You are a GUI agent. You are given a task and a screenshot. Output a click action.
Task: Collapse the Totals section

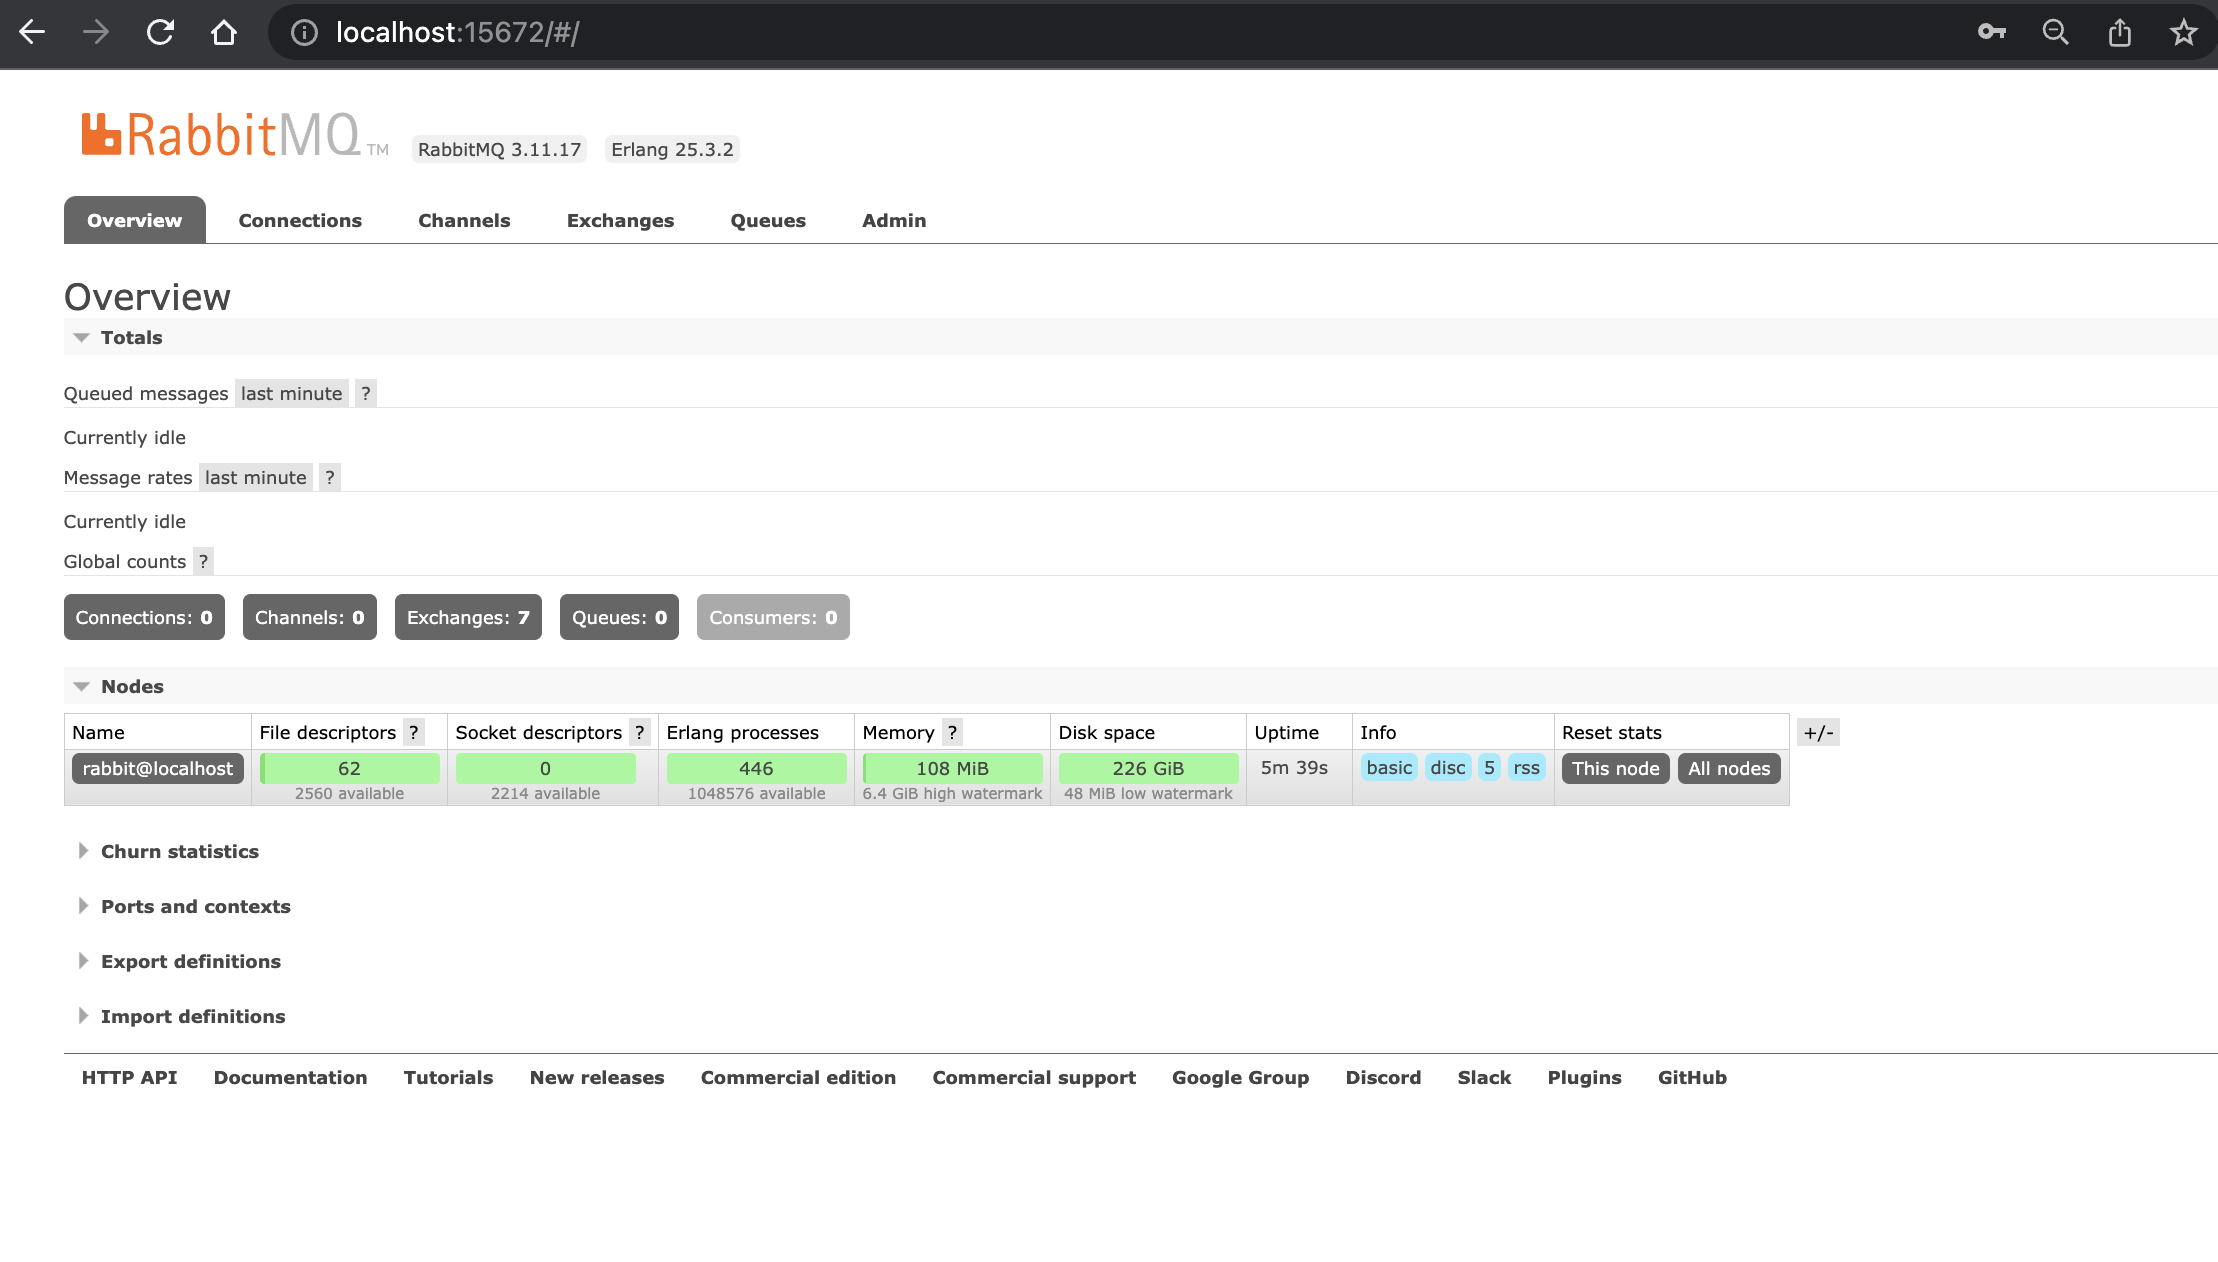131,337
